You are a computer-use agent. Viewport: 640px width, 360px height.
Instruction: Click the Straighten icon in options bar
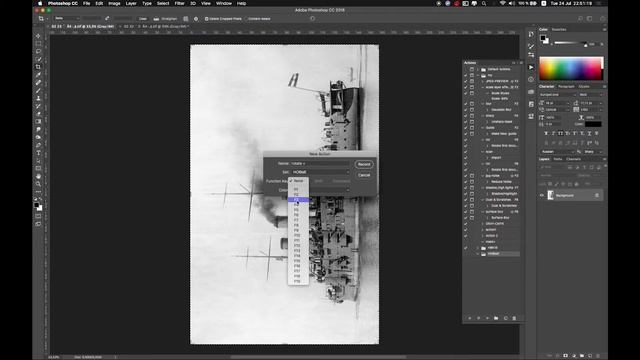pos(156,19)
